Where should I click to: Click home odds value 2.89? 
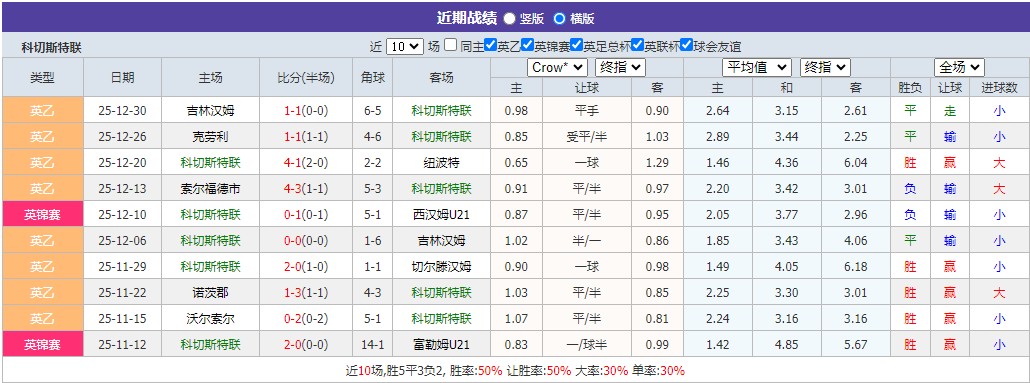click(717, 137)
